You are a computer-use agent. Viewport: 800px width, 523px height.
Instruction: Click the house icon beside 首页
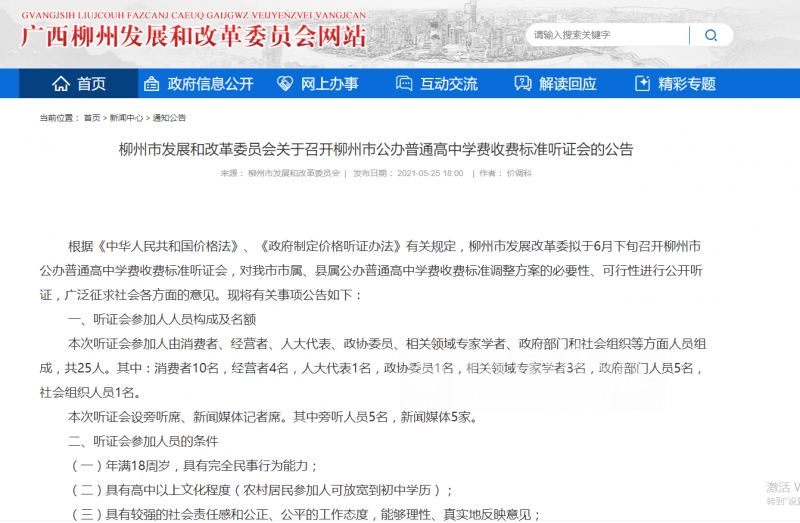coord(61,84)
